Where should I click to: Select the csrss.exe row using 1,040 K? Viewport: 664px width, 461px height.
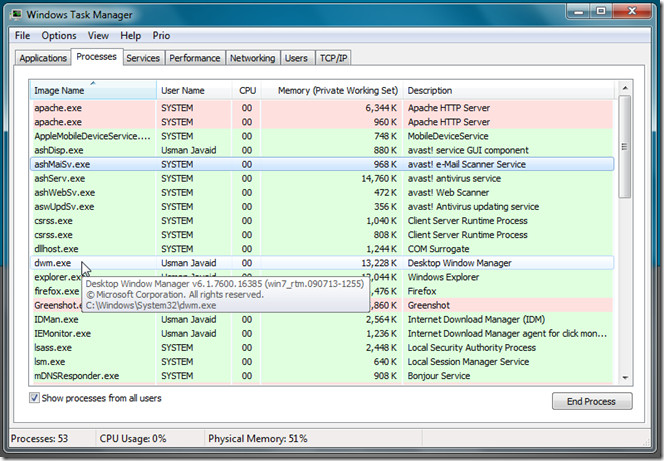coord(322,221)
